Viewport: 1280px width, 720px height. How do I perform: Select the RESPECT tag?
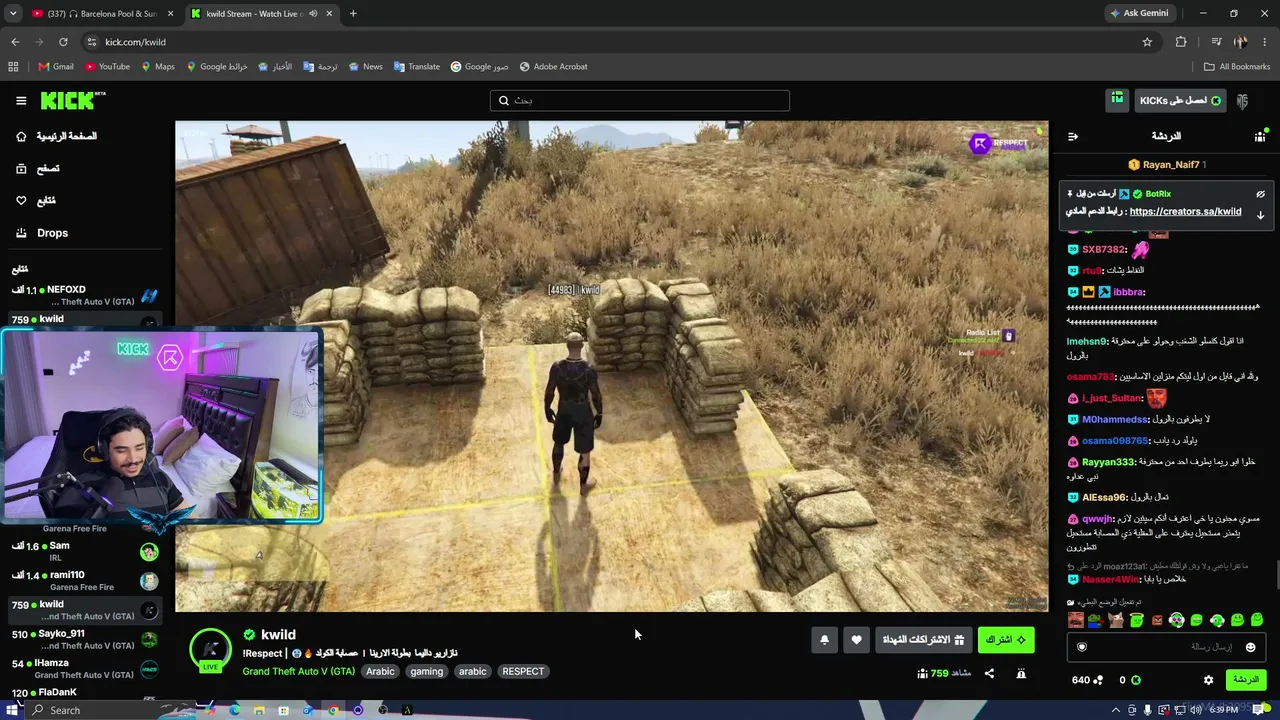tap(523, 671)
